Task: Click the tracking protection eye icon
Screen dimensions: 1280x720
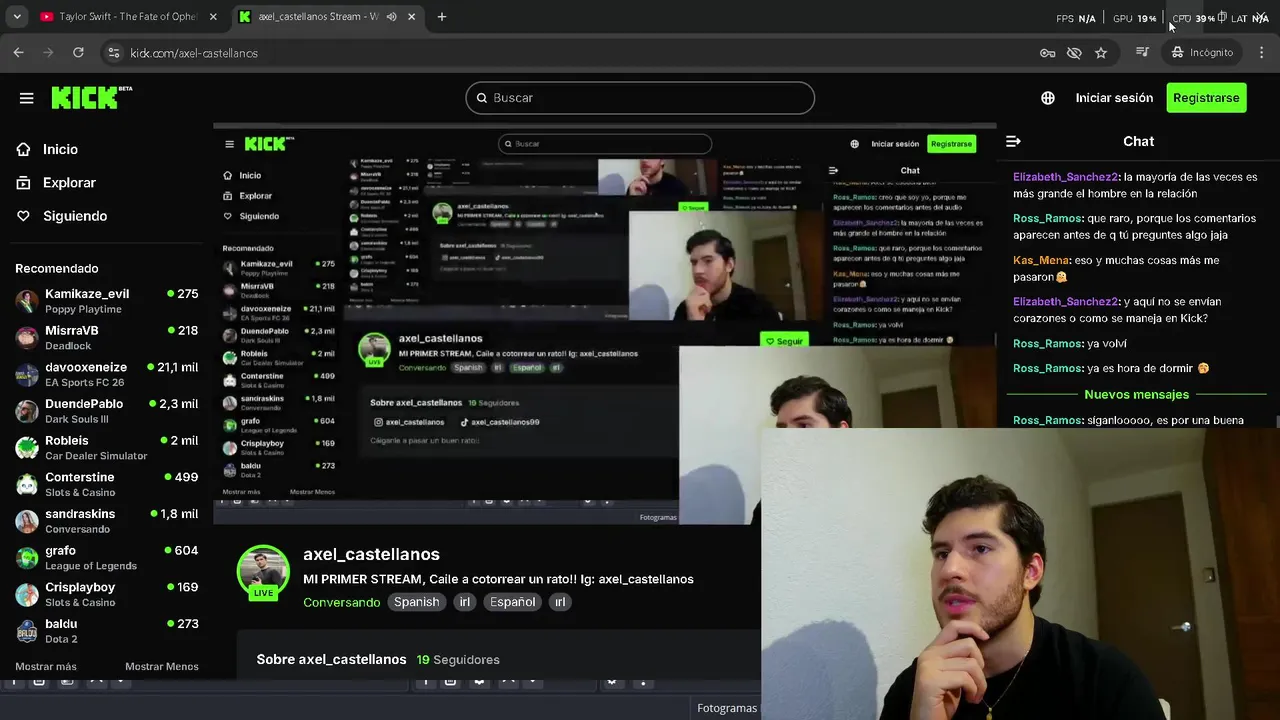Action: coord(1074,53)
